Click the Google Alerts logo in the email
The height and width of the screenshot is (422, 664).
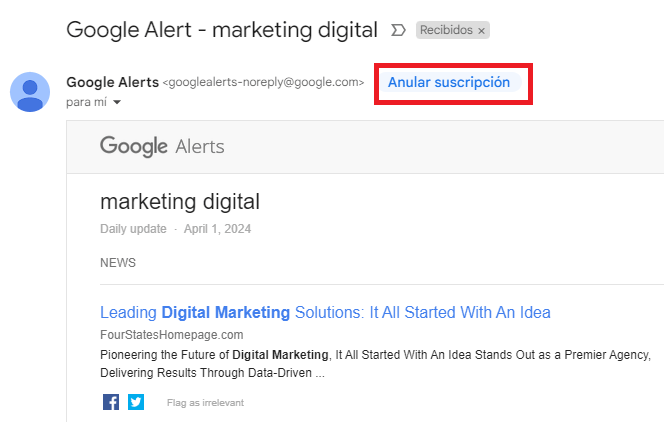point(162,147)
